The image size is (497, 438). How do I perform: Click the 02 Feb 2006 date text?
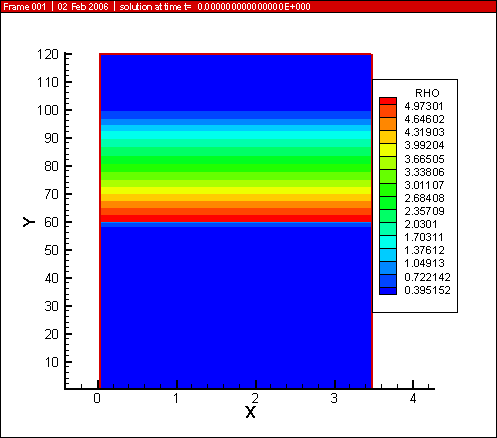[83, 7]
